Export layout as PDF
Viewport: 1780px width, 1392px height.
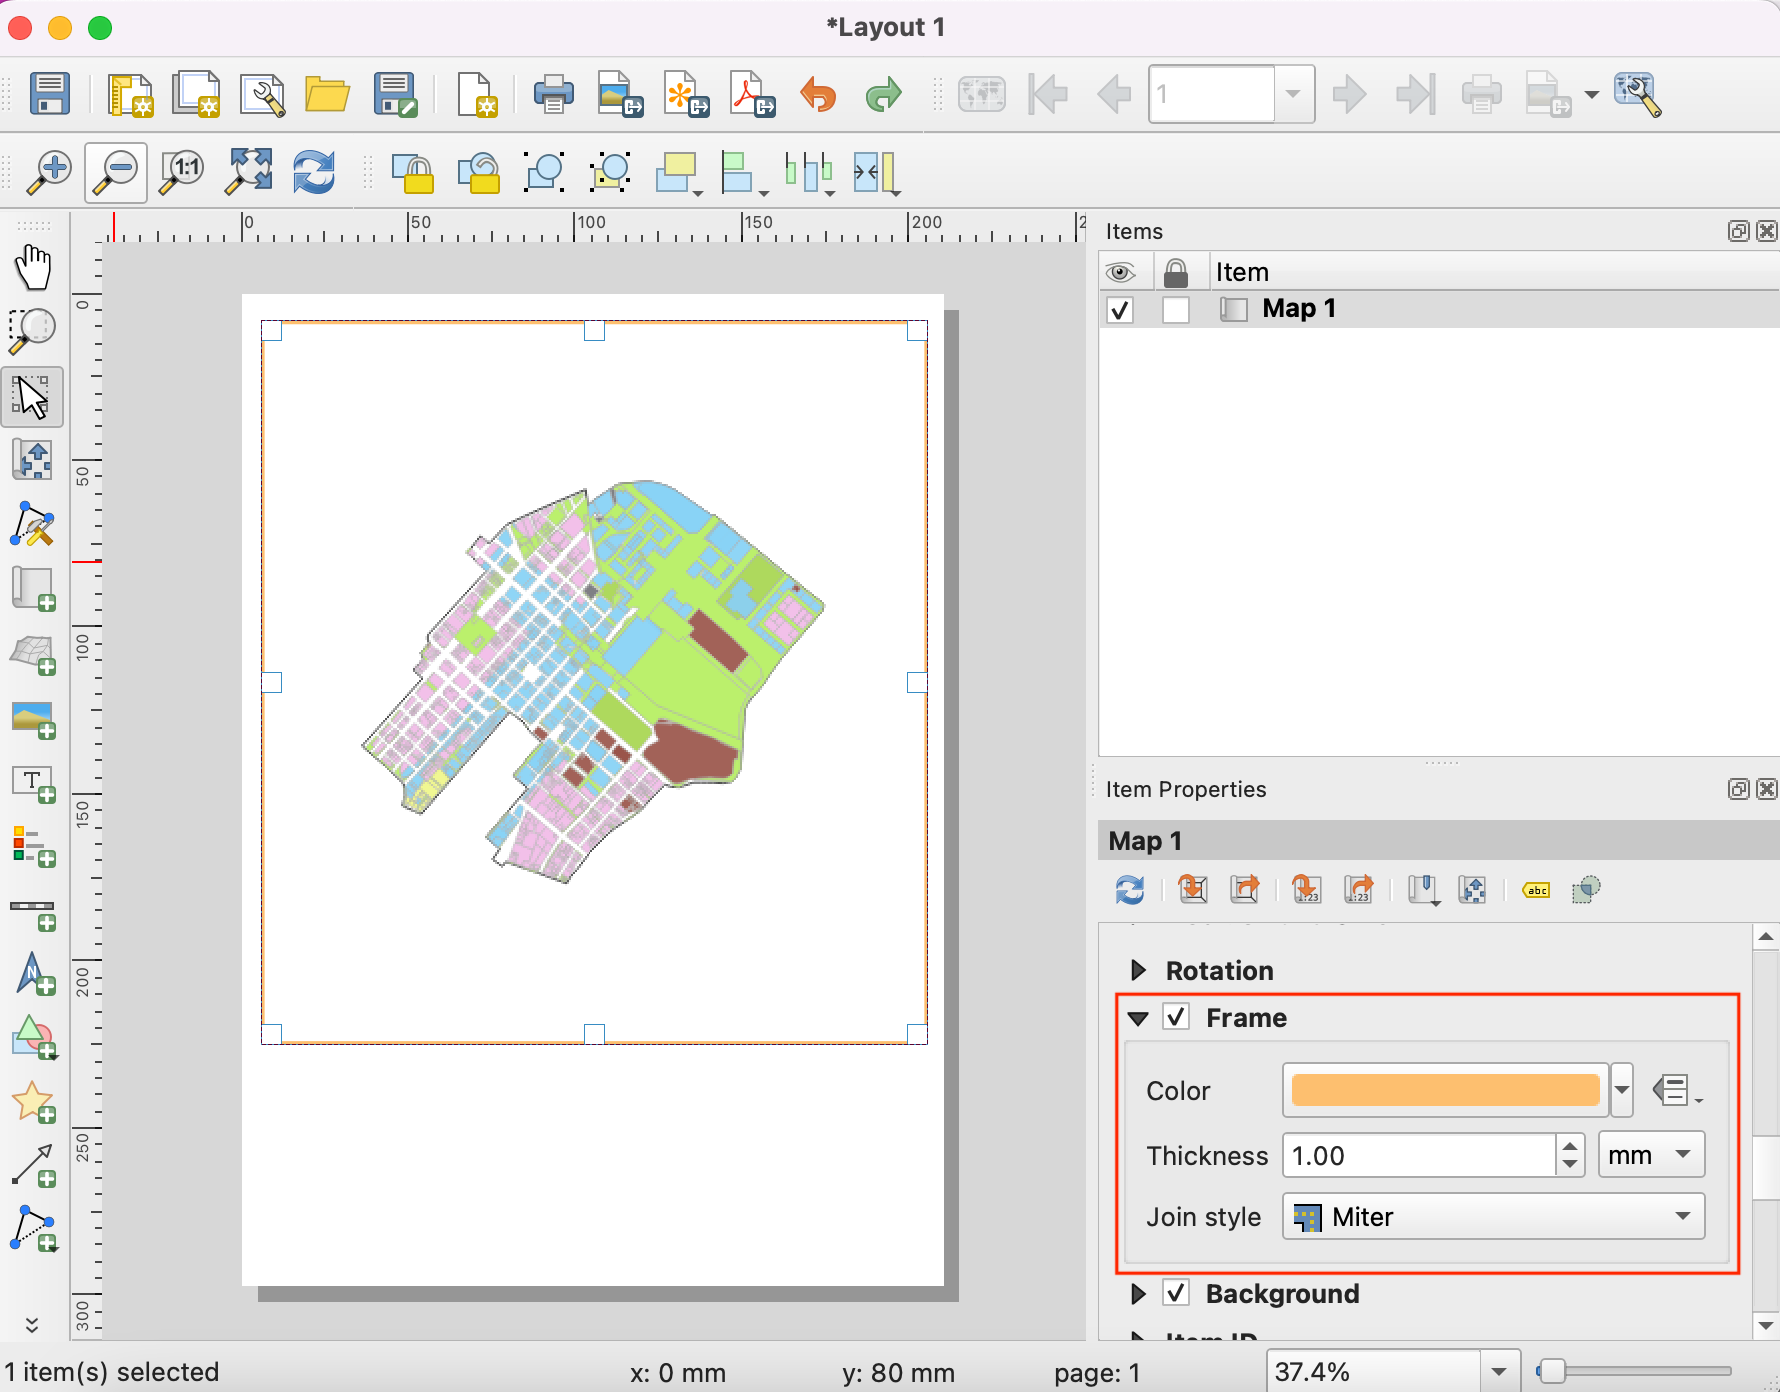coord(752,95)
